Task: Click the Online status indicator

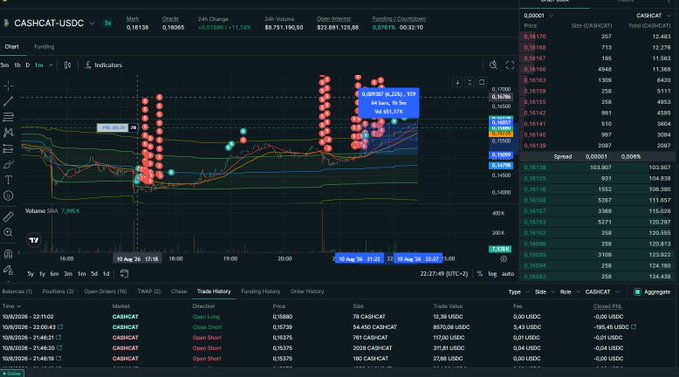Action: coord(12,373)
